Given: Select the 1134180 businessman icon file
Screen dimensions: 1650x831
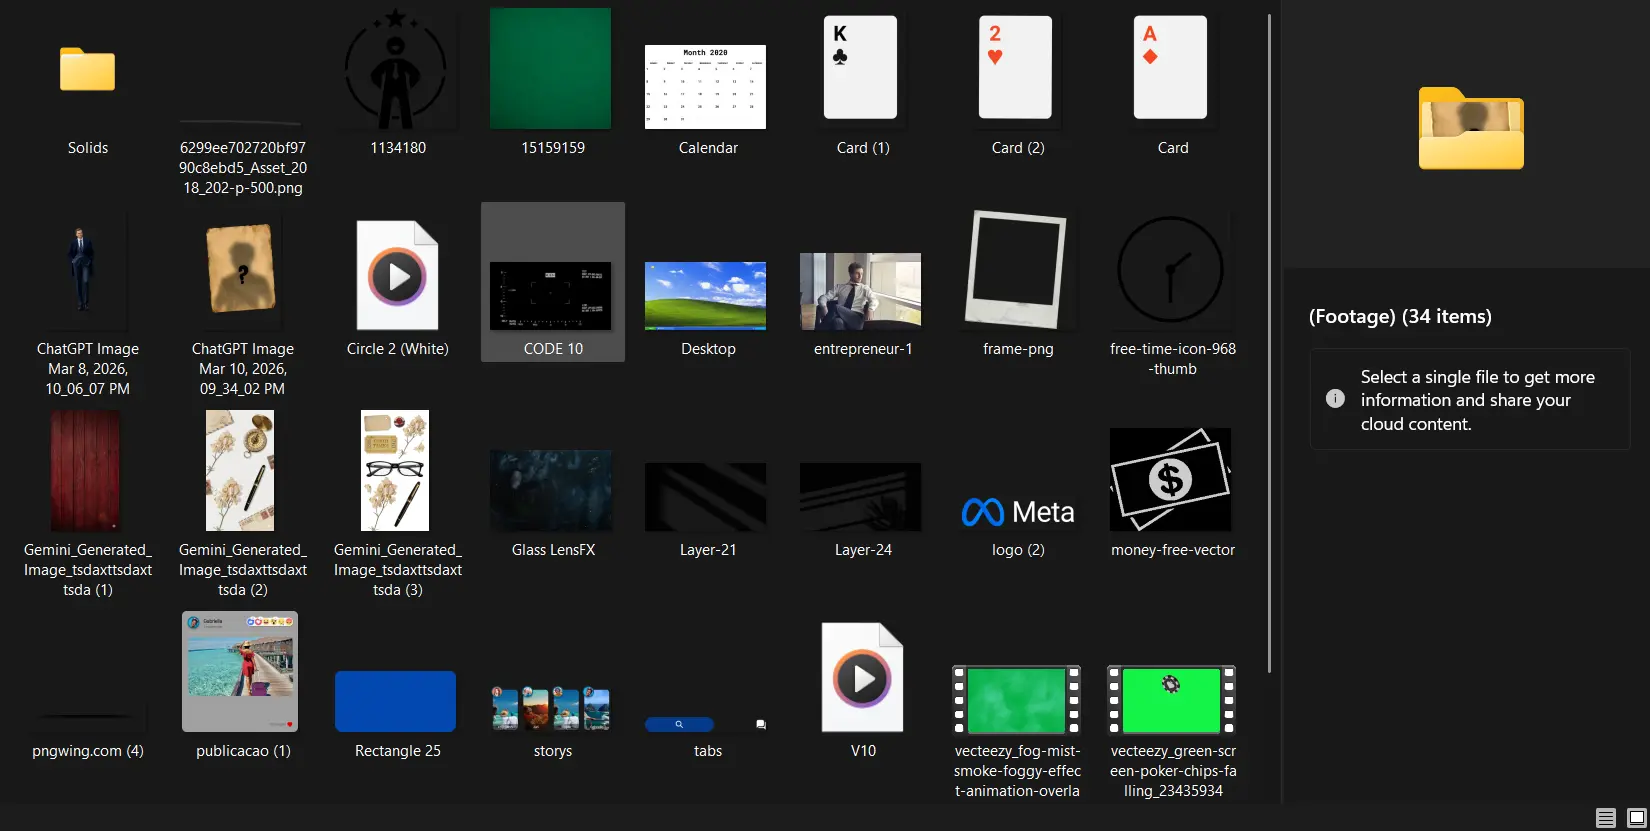Looking at the screenshot, I should click(x=397, y=70).
